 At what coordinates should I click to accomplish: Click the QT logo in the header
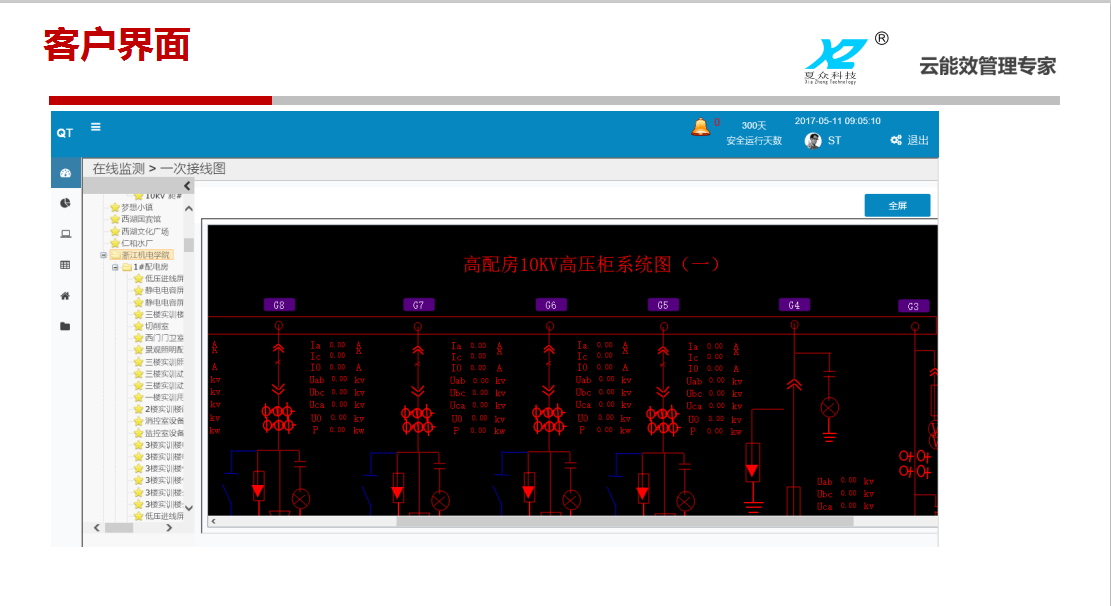point(65,133)
